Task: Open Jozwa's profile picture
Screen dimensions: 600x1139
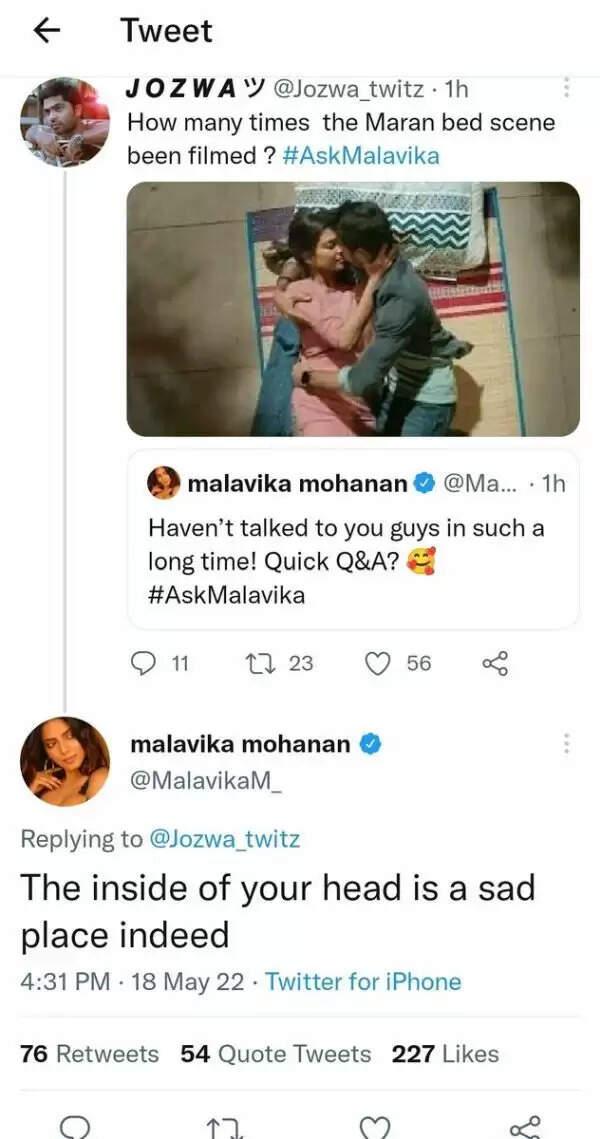Action: [65, 120]
